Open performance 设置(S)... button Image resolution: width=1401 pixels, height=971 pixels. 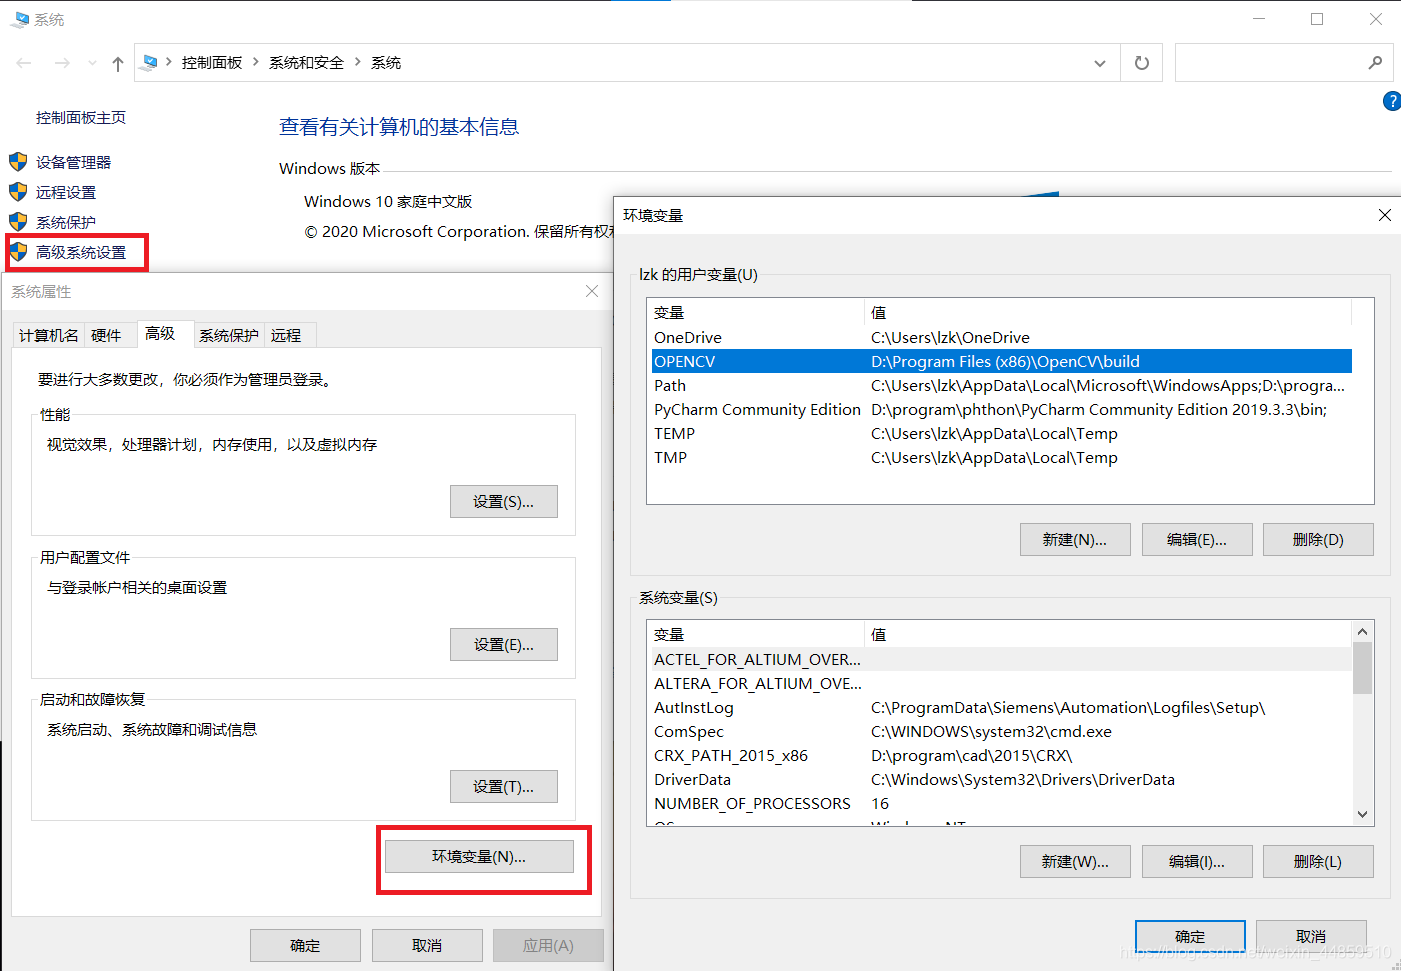coord(503,502)
